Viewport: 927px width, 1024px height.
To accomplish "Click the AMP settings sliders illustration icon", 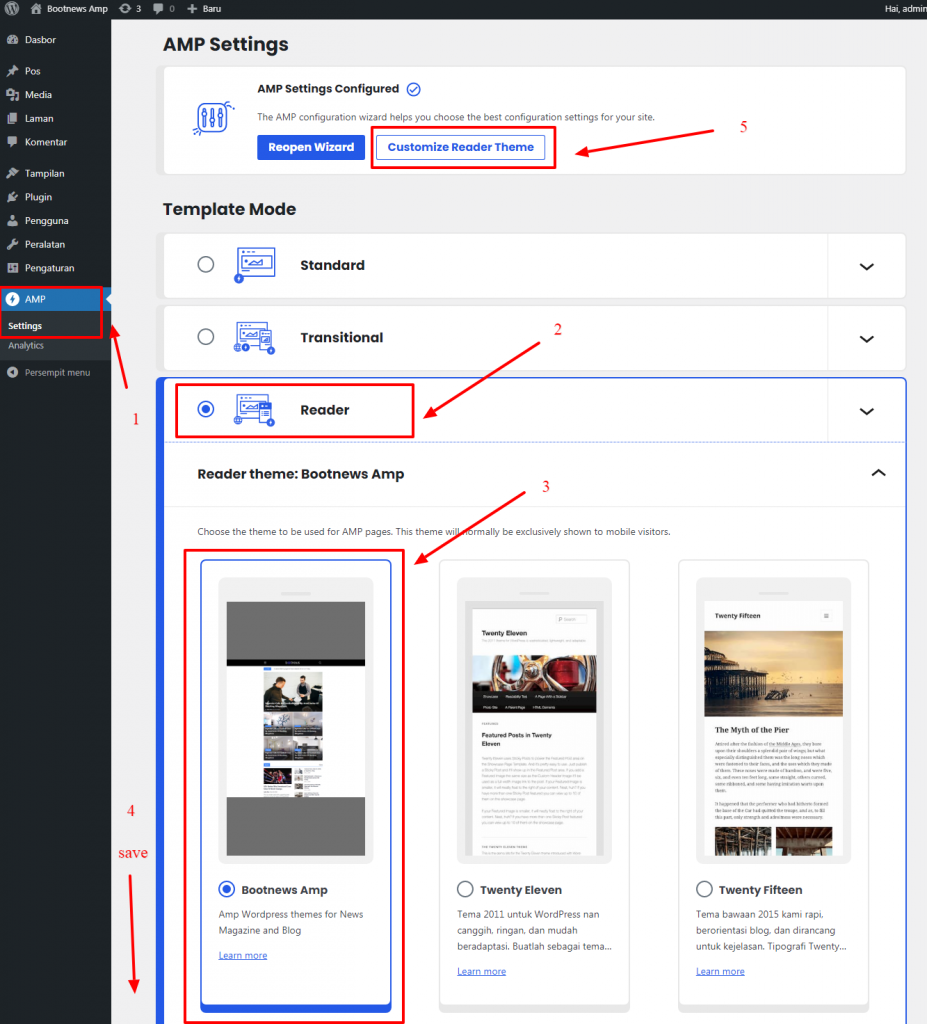I will click(213, 118).
